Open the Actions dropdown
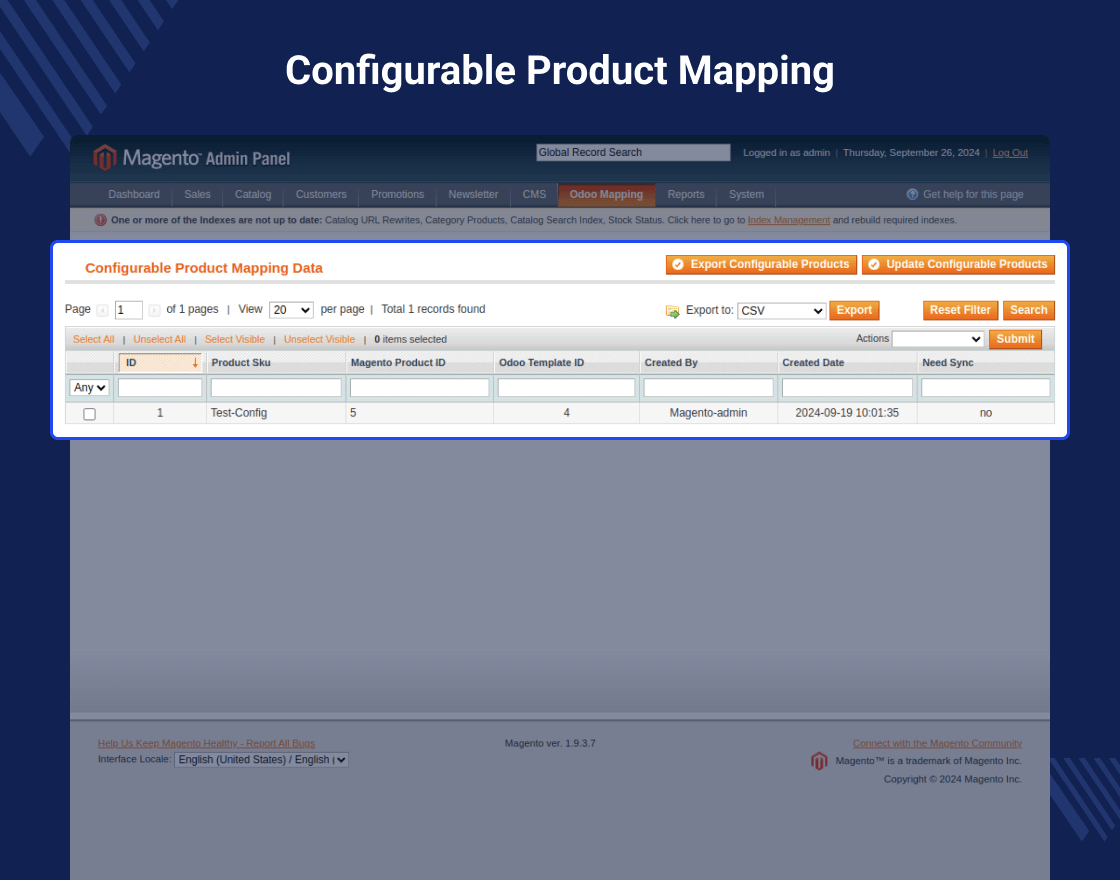This screenshot has width=1120, height=880. click(938, 339)
